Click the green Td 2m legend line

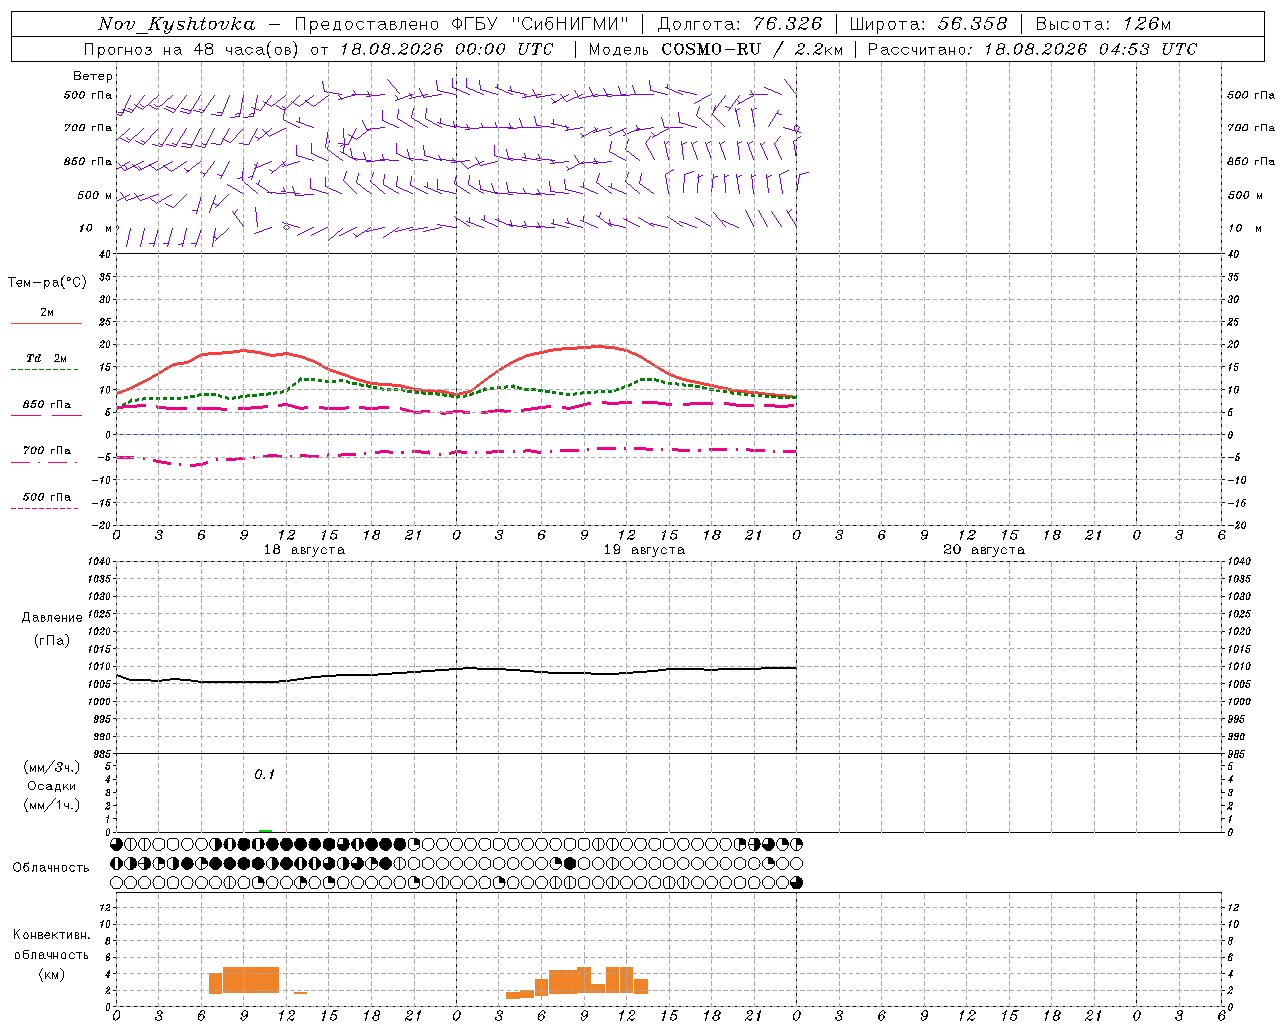(44, 370)
